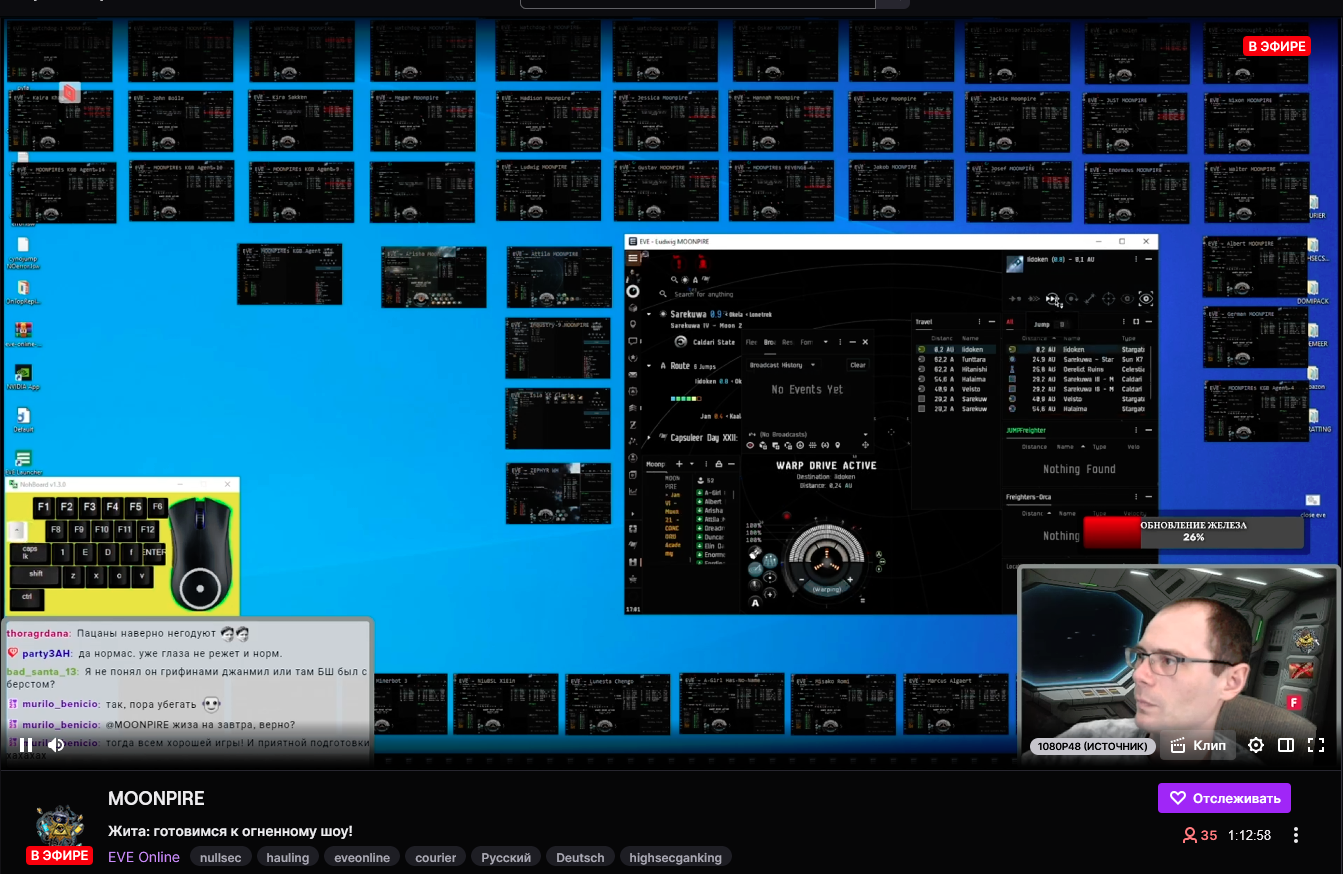Select the All overview tab
The height and width of the screenshot is (874, 1343).
click(x=1010, y=322)
